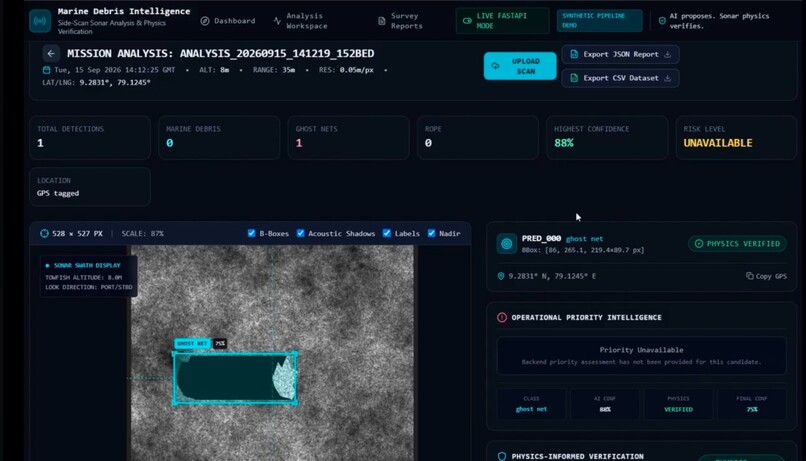Click the Marine Debris count card
806x461 pixels.
[219, 137]
